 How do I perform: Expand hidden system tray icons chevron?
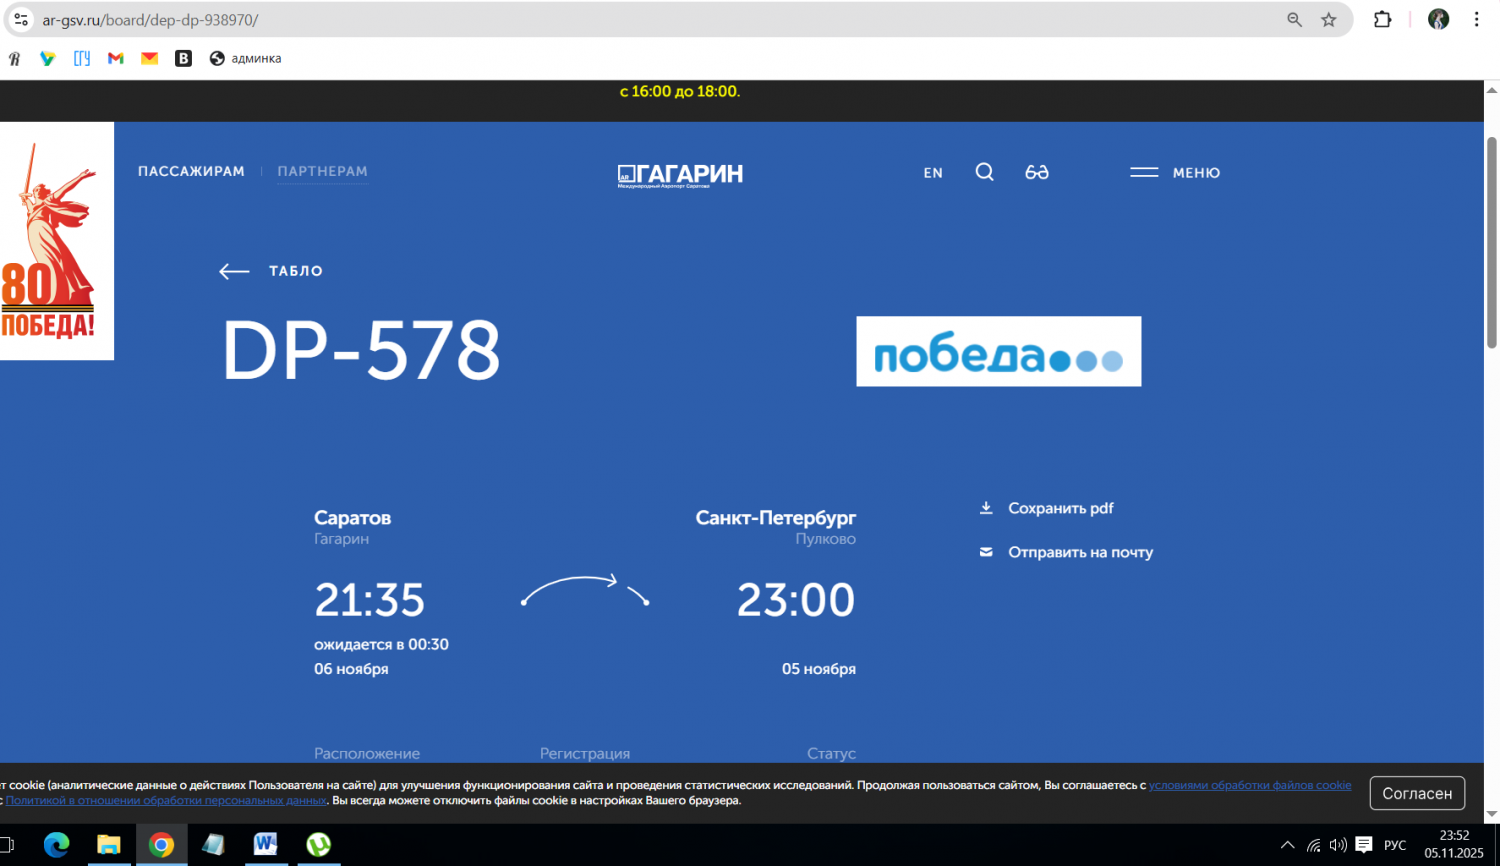click(x=1287, y=846)
